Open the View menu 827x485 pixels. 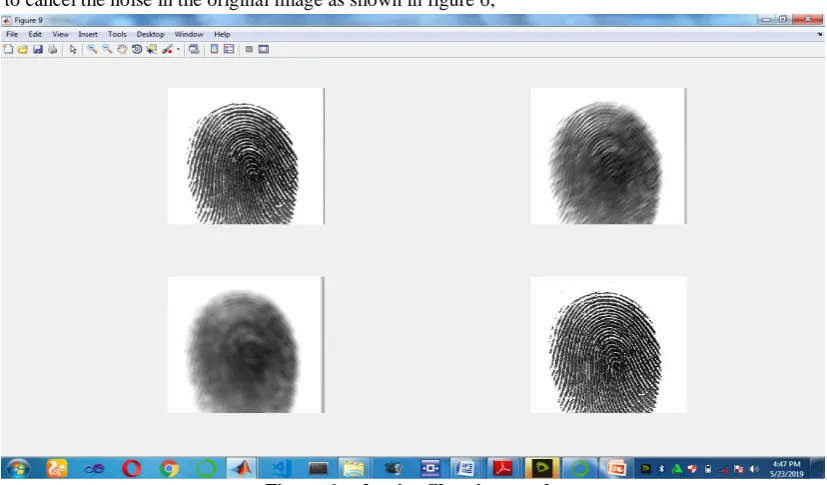tap(60, 34)
